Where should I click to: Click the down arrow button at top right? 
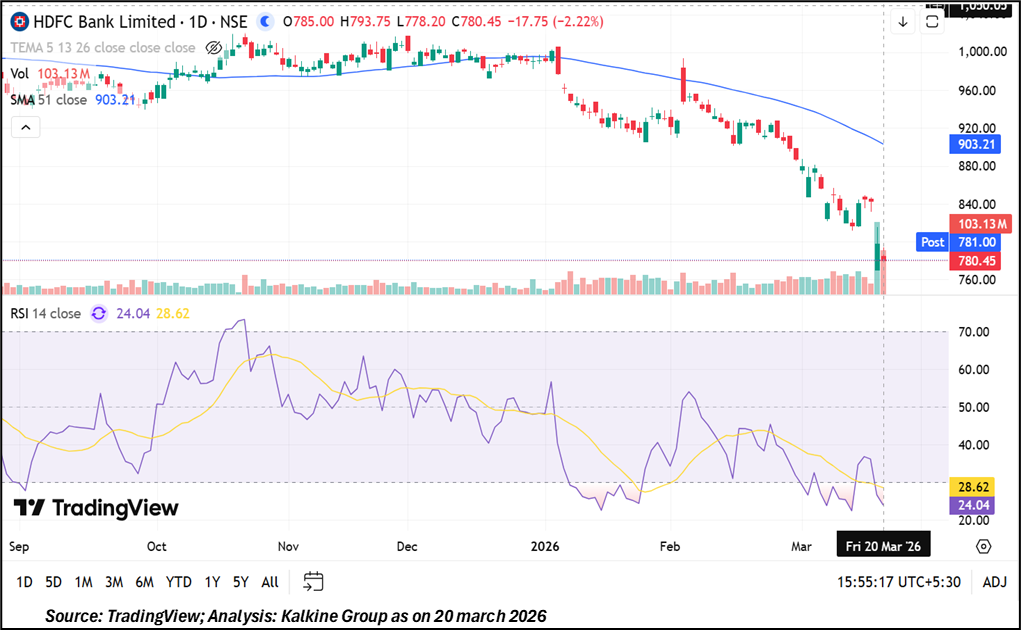[903, 22]
